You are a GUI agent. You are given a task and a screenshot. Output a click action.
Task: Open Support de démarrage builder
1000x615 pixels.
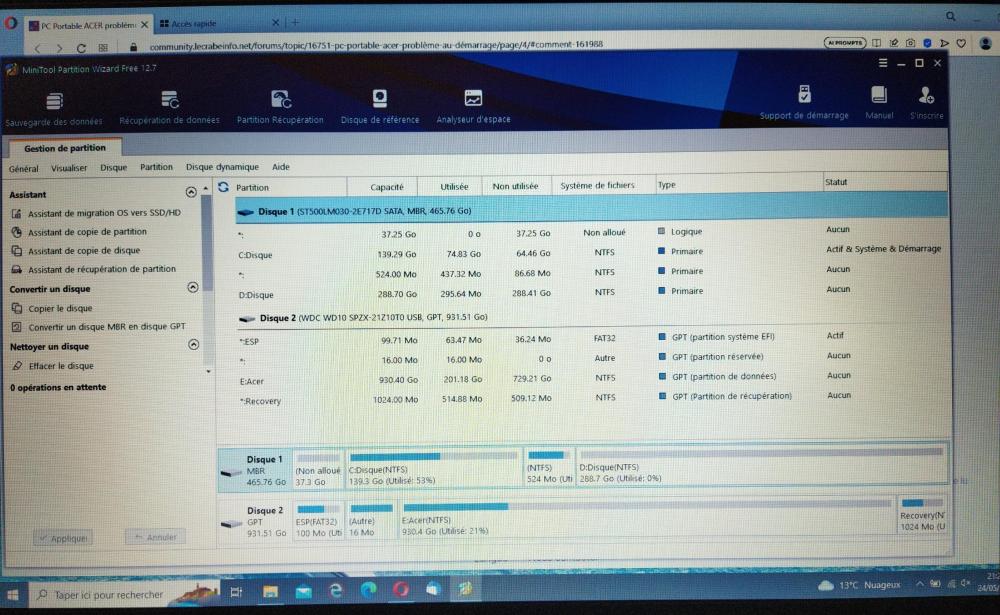coord(804,102)
